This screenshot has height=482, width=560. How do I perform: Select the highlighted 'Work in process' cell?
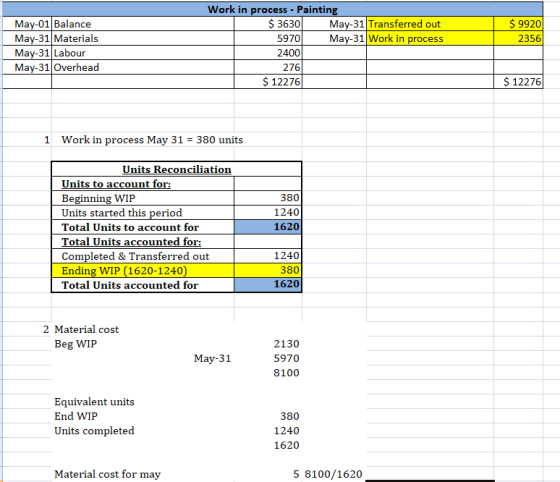pyautogui.click(x=430, y=38)
